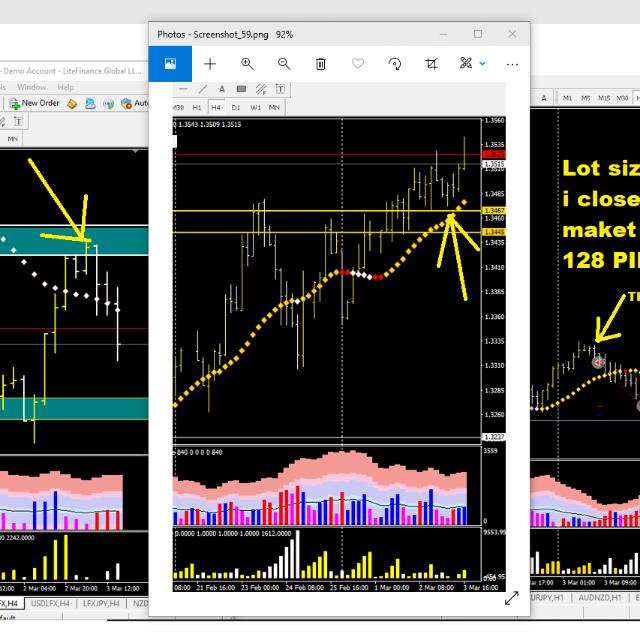Switch right chart to M30 timeframe

pos(622,98)
